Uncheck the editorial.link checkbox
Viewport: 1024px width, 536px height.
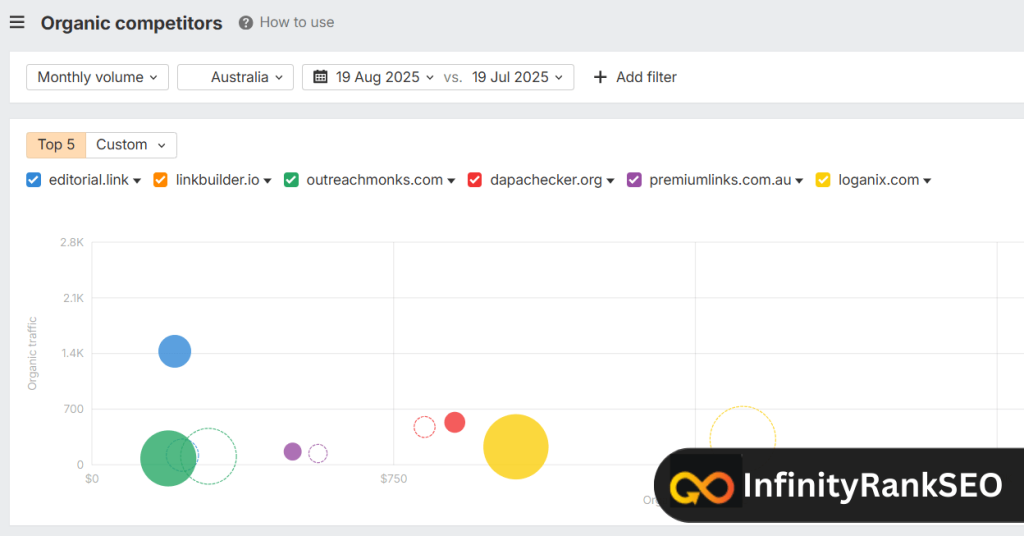point(33,180)
